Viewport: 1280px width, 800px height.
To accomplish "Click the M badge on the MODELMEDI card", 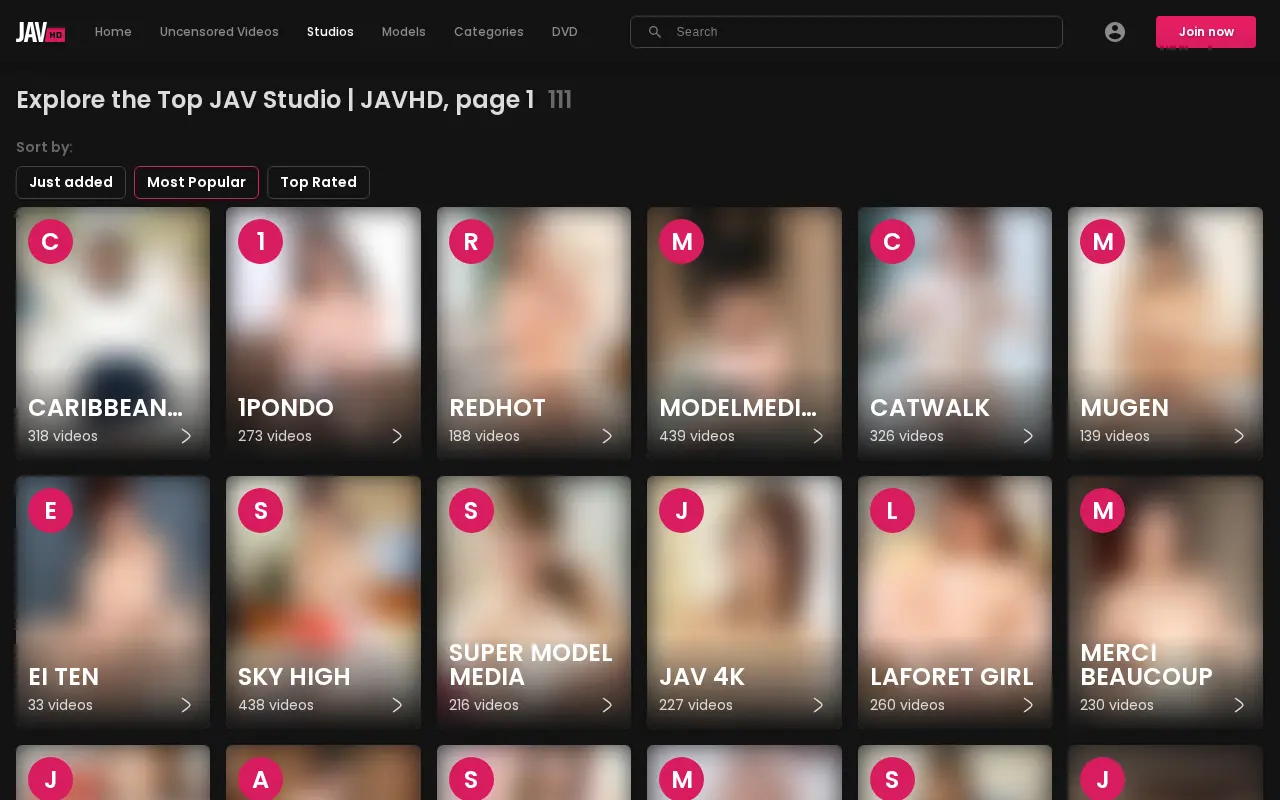I will [x=681, y=241].
